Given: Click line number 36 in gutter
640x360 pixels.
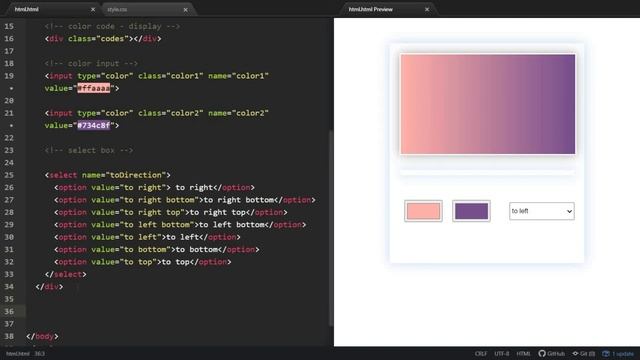Looking at the screenshot, I should [9, 311].
